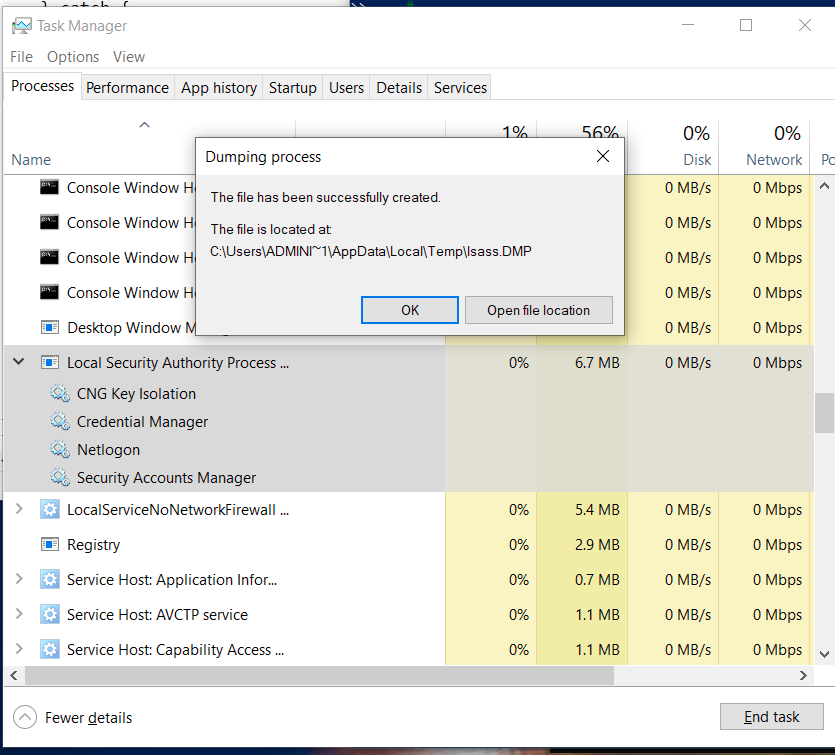The height and width of the screenshot is (755, 835).
Task: Close the Dumping process dialog with X
Action: coord(603,157)
